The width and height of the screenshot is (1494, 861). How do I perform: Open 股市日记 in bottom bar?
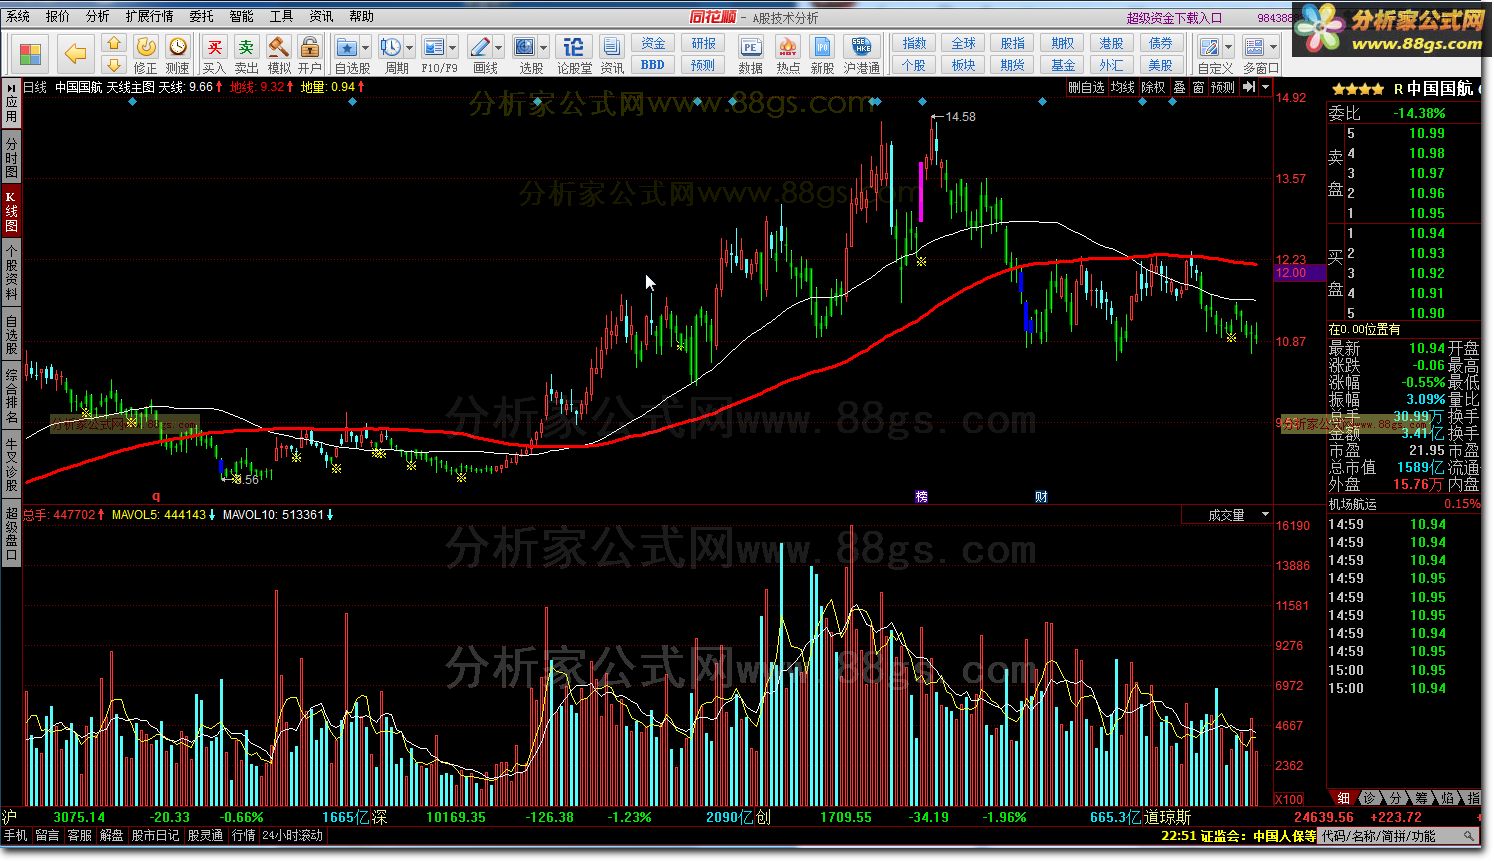click(155, 835)
